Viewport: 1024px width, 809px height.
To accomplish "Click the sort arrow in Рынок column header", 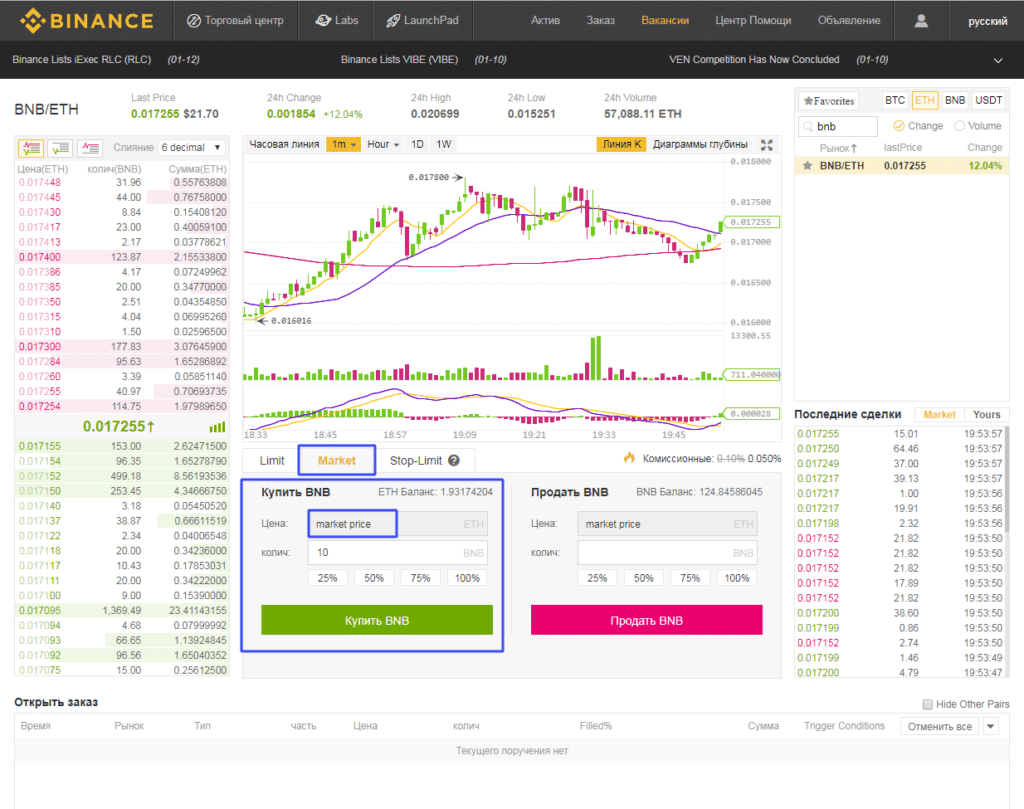I will coord(854,148).
